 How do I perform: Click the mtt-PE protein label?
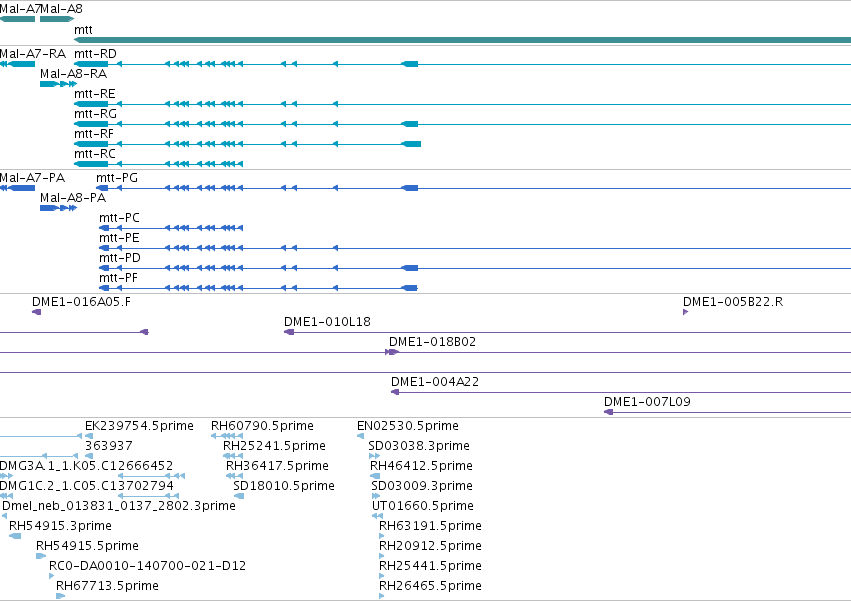[x=119, y=238]
